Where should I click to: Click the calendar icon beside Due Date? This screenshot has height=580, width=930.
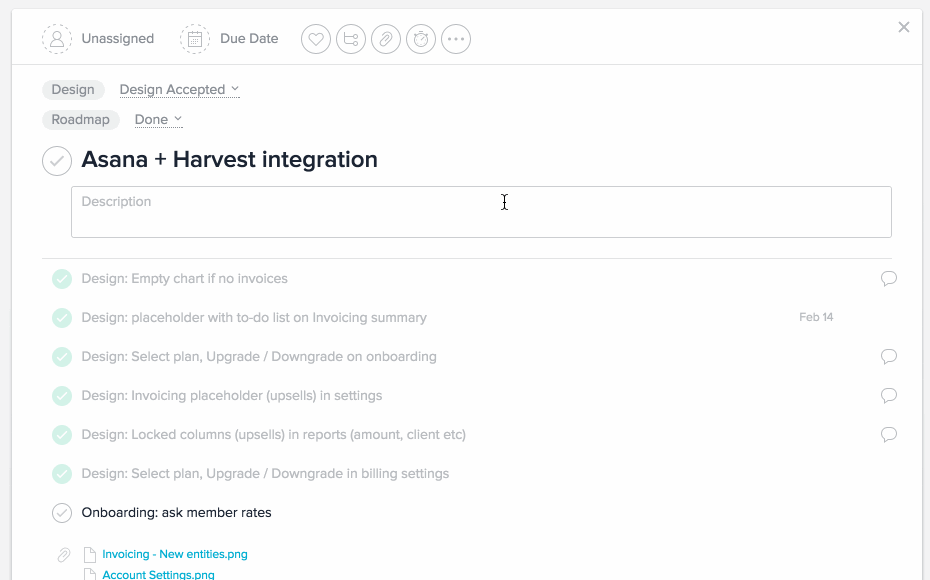point(194,38)
